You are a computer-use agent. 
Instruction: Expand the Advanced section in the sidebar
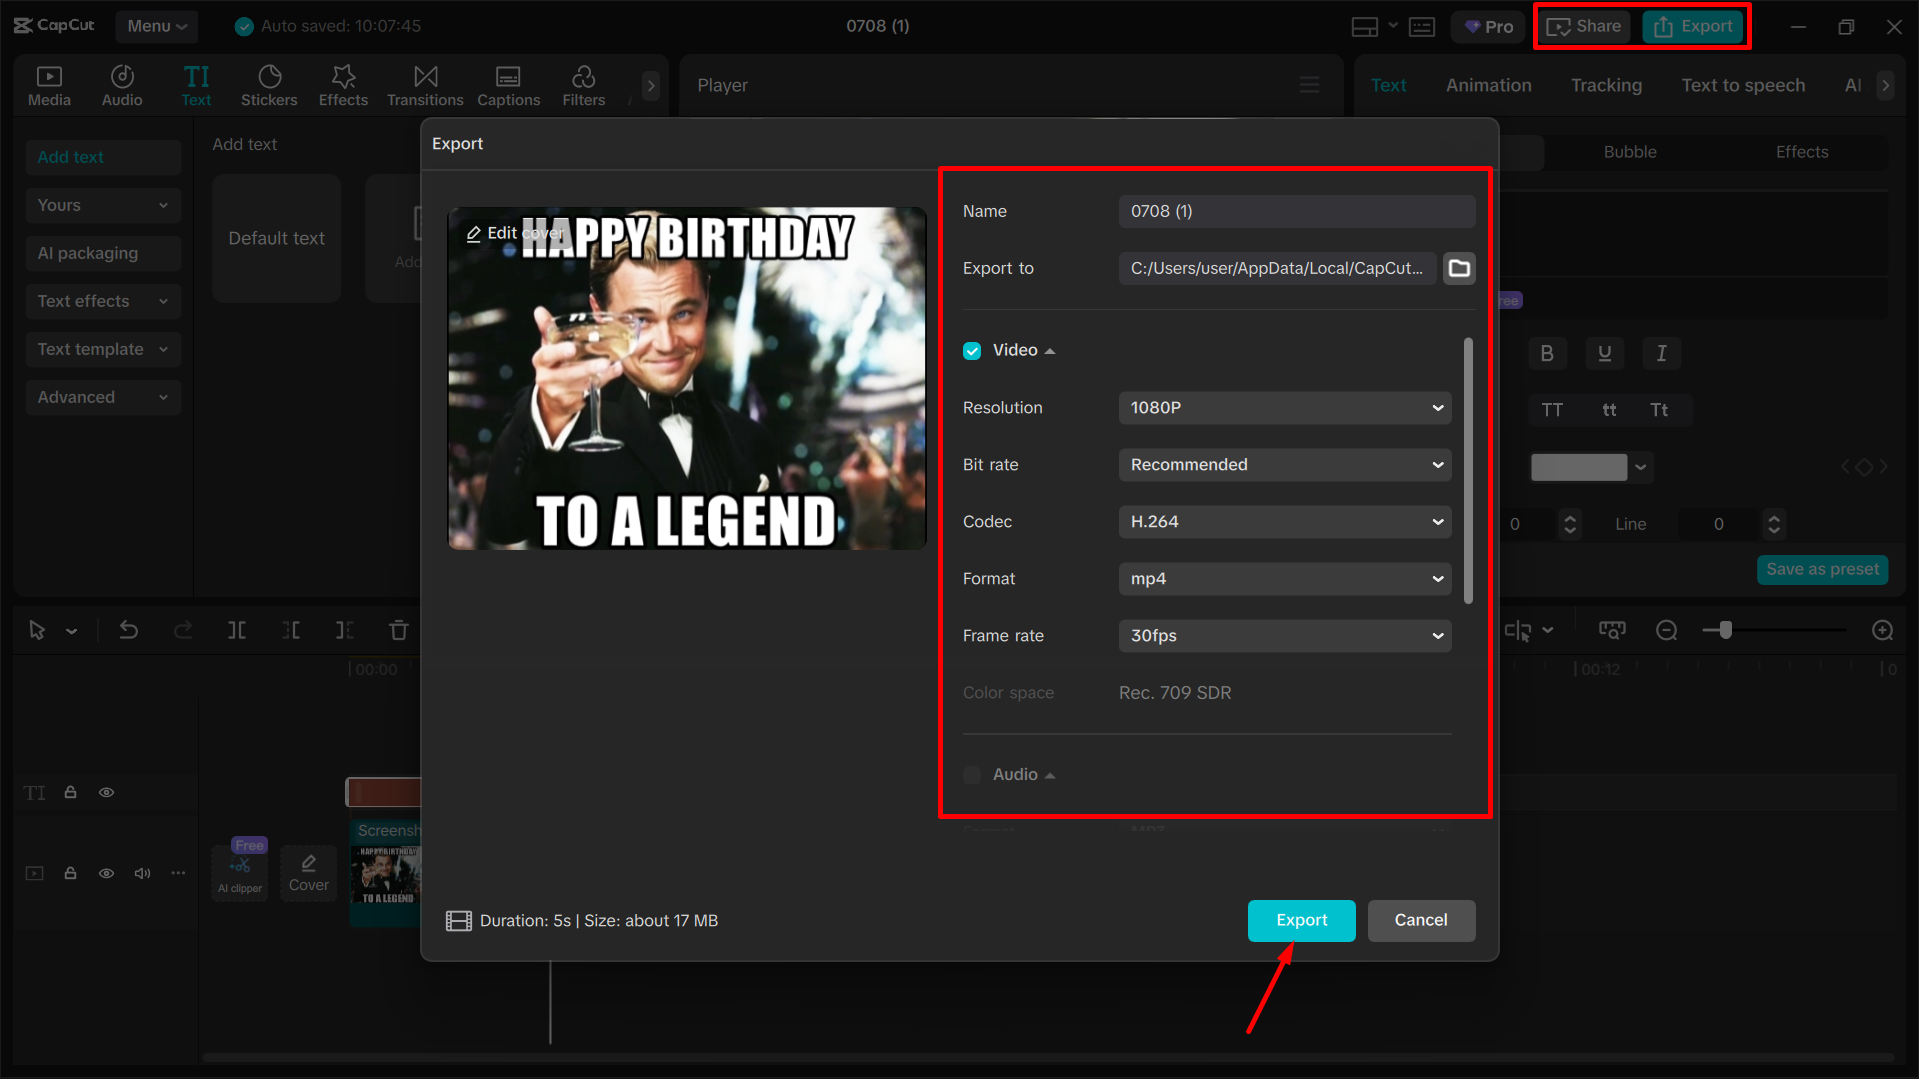pos(102,397)
